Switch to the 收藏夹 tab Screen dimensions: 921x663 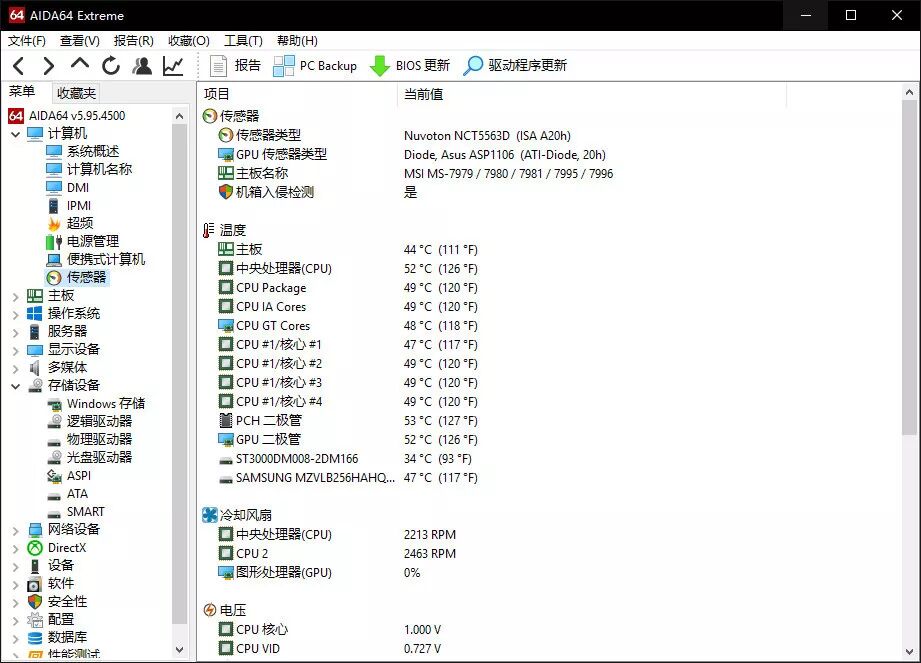pos(76,93)
